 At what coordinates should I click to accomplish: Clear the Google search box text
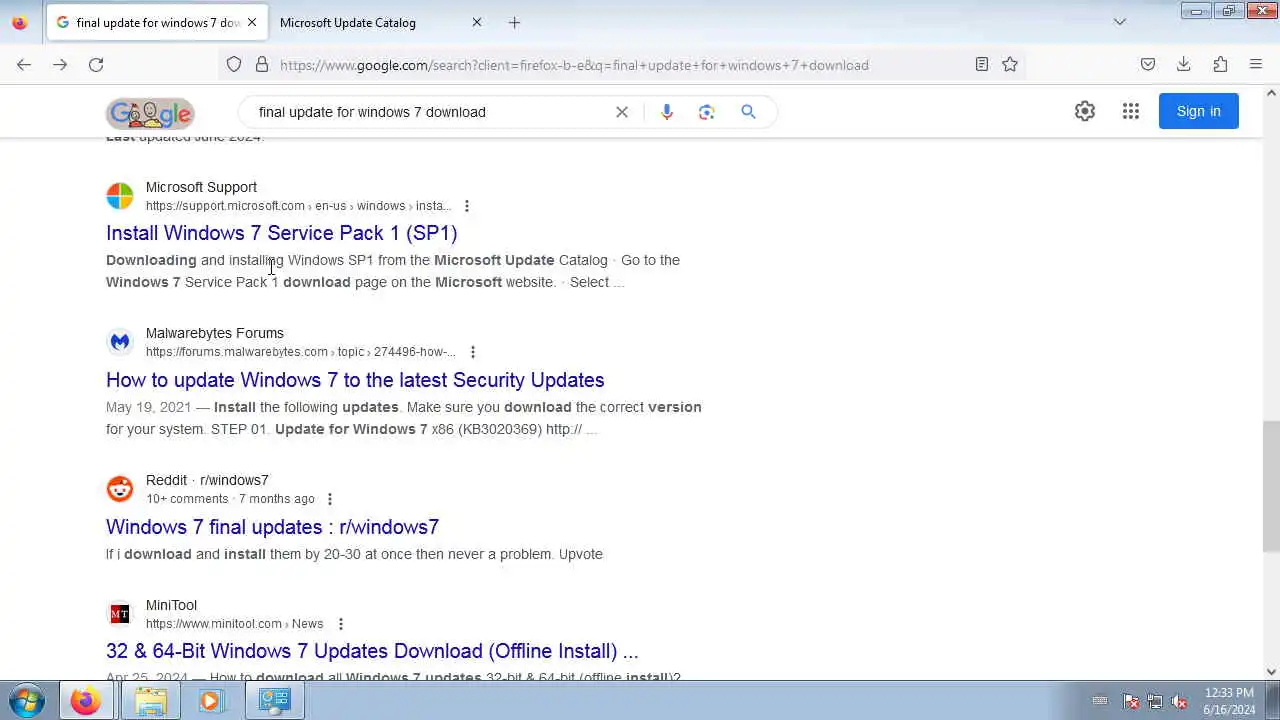(622, 112)
